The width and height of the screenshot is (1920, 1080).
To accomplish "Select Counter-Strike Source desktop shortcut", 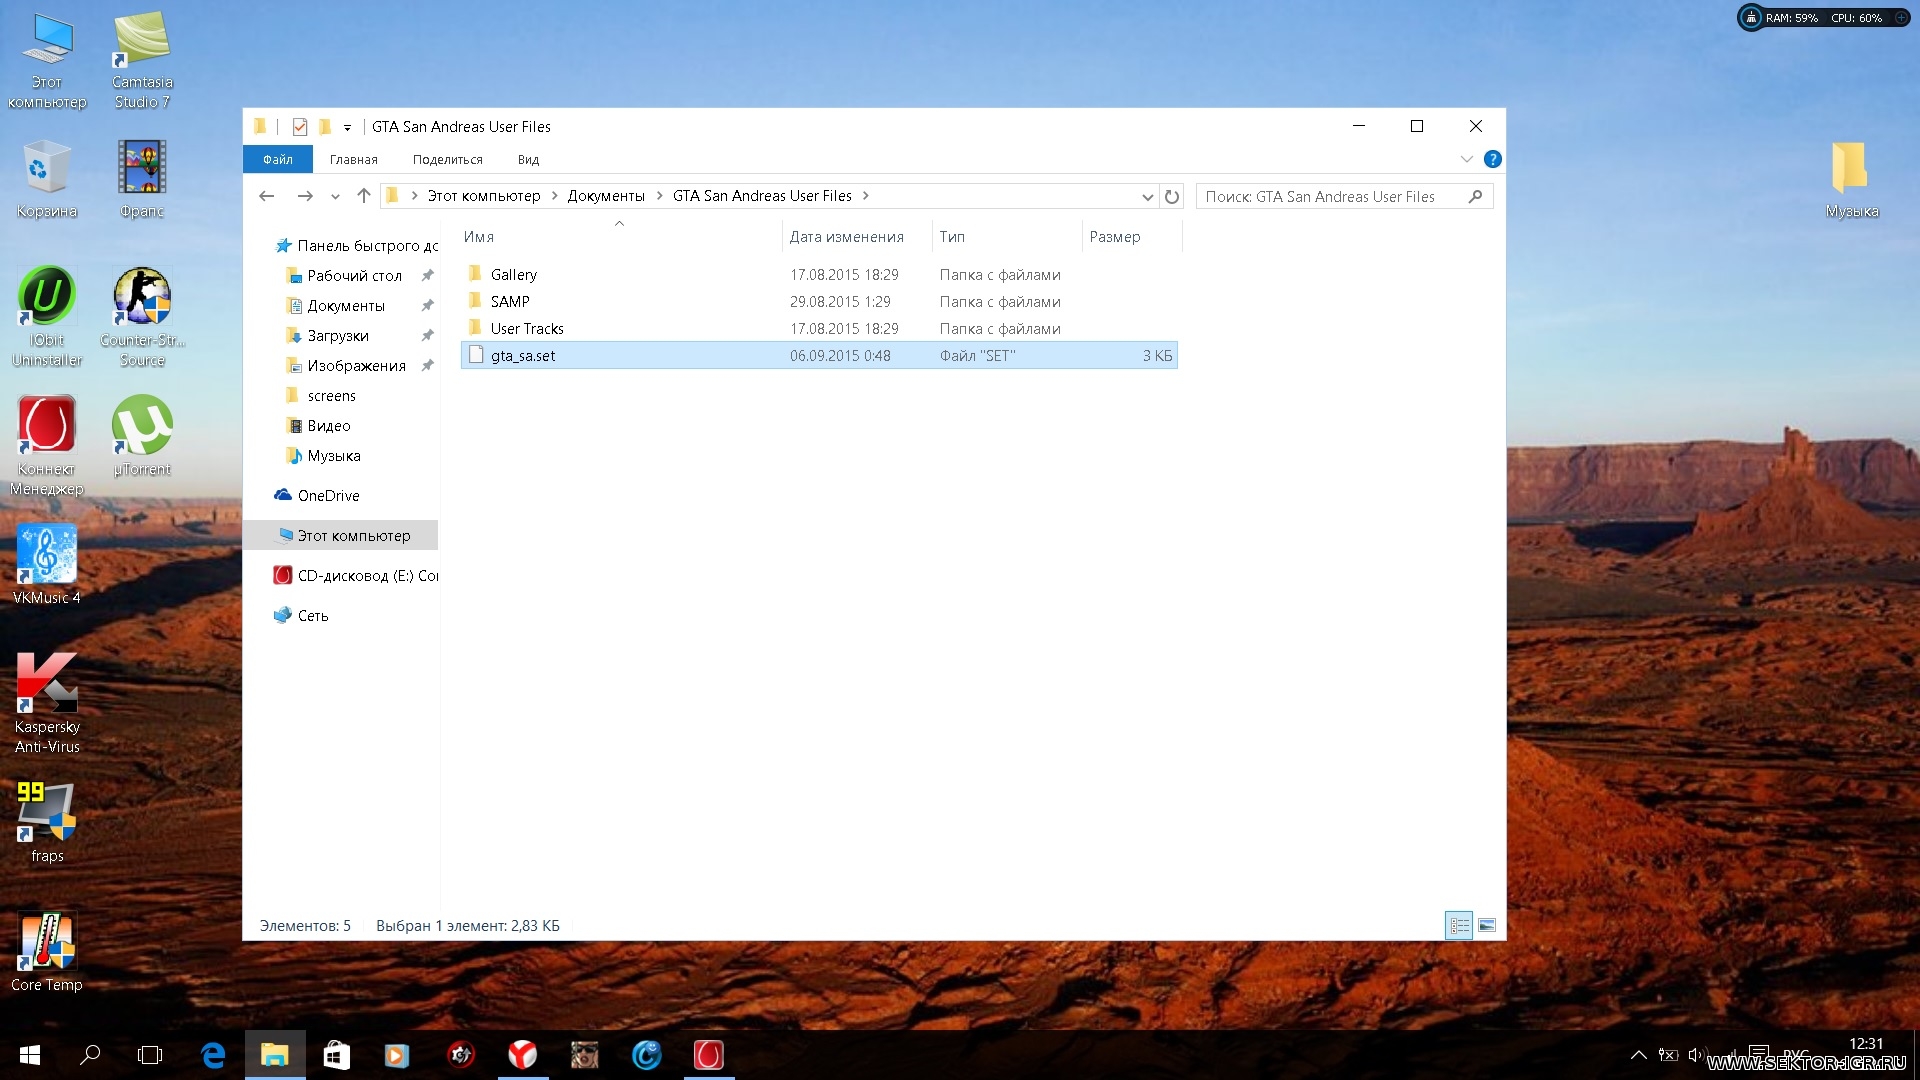I will point(142,317).
